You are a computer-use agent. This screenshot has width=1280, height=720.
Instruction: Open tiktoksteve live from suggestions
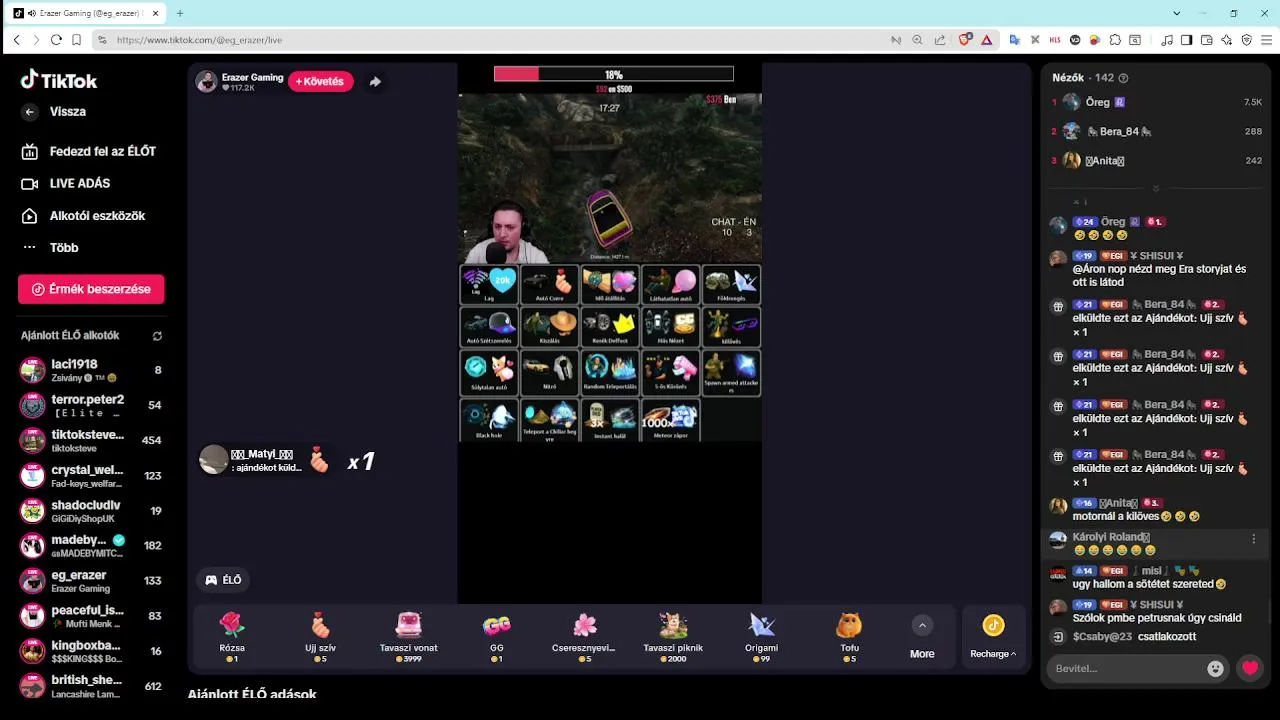pyautogui.click(x=91, y=440)
